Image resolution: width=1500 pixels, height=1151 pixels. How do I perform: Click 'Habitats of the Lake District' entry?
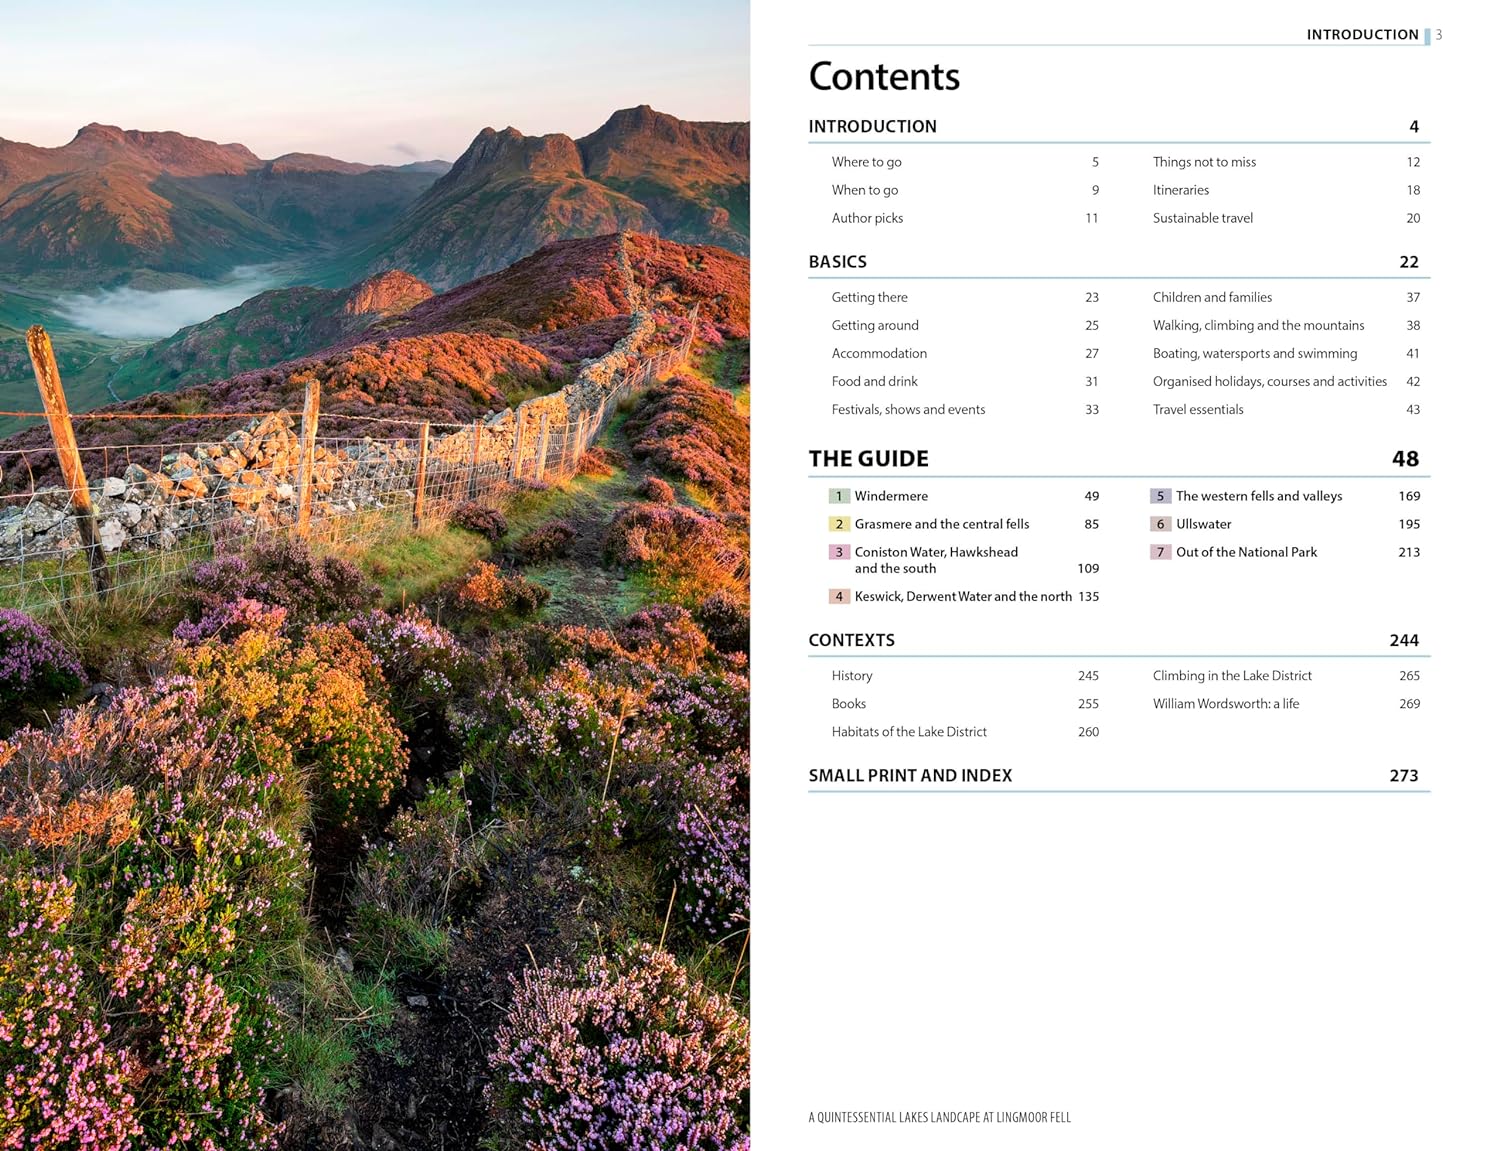point(908,732)
